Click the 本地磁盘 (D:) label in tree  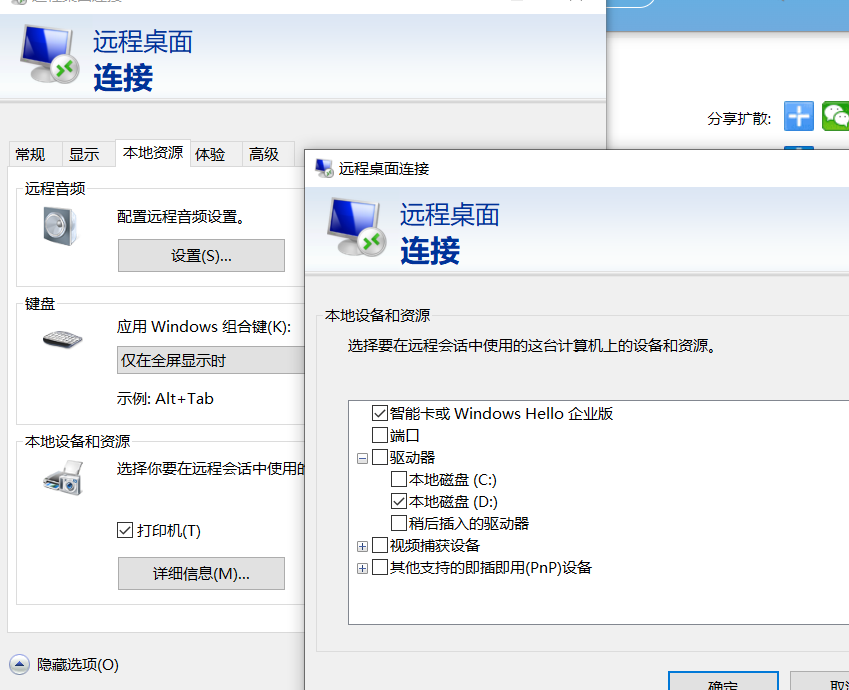click(x=453, y=502)
